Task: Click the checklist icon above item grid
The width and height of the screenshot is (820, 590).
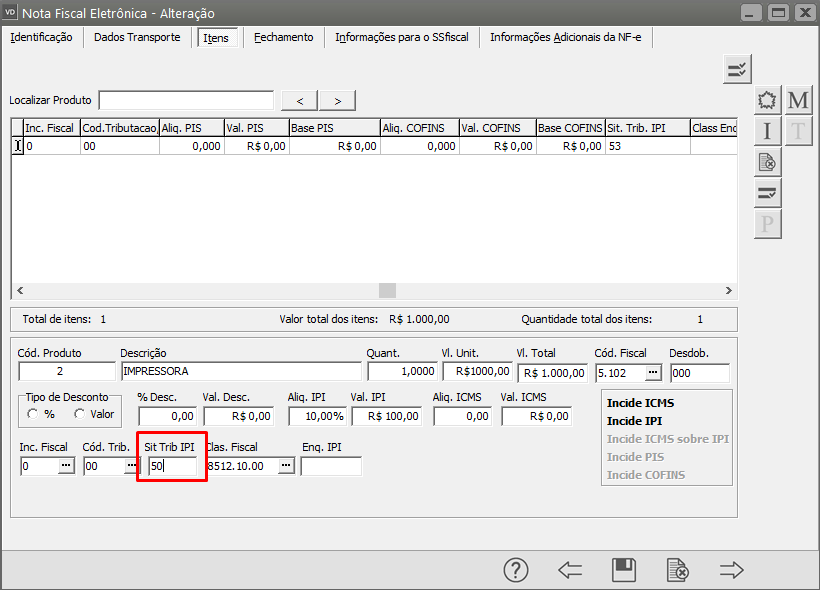Action: 737,69
